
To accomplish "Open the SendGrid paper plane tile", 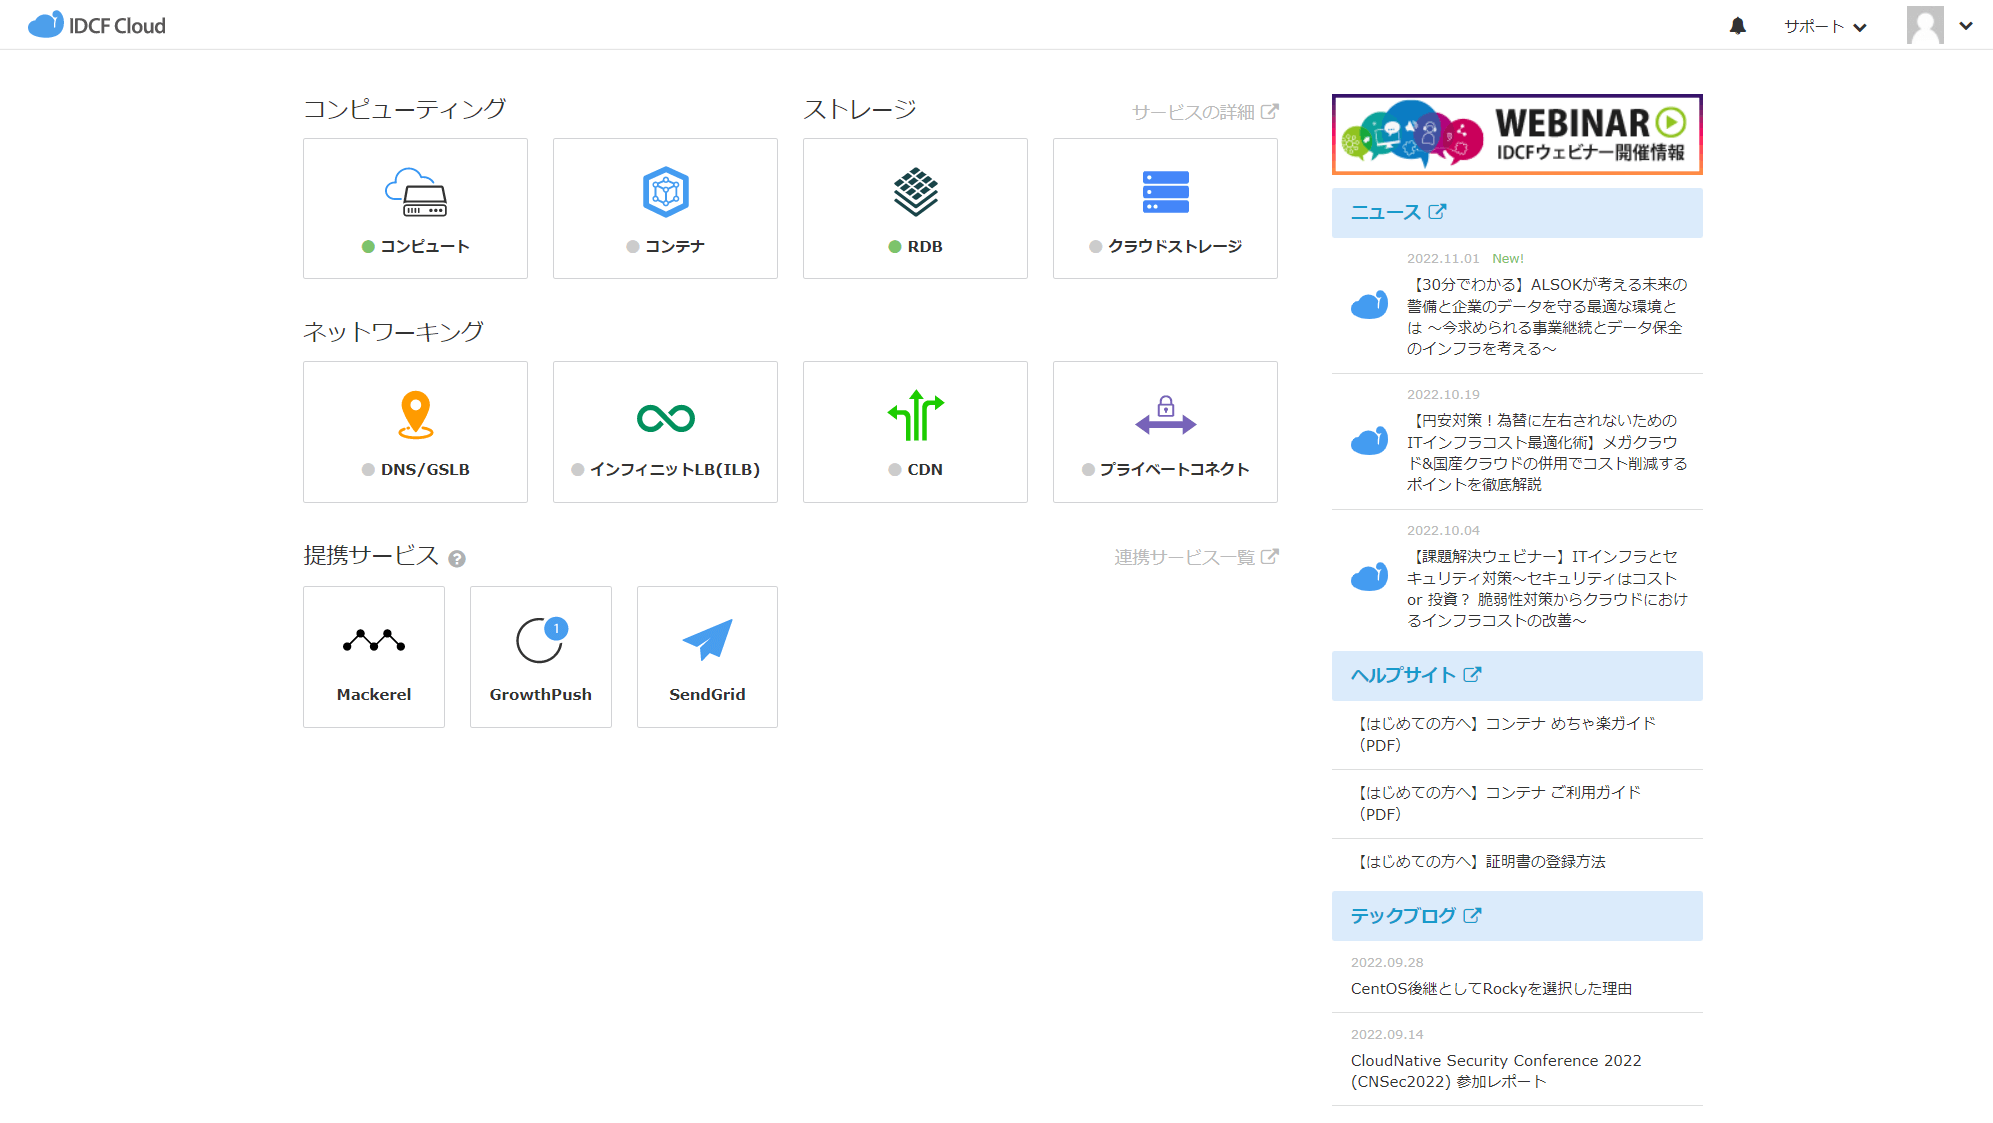I will pos(707,656).
